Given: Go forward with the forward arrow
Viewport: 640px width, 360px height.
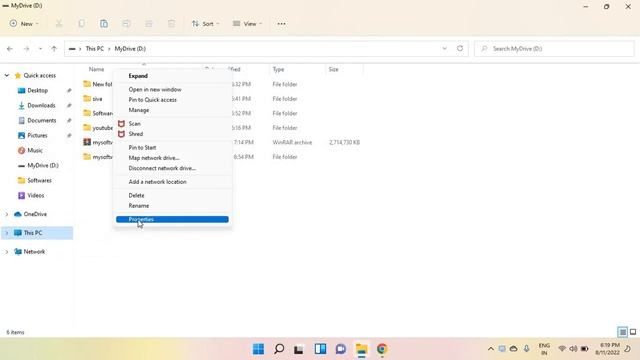Looking at the screenshot, I should coord(26,49).
